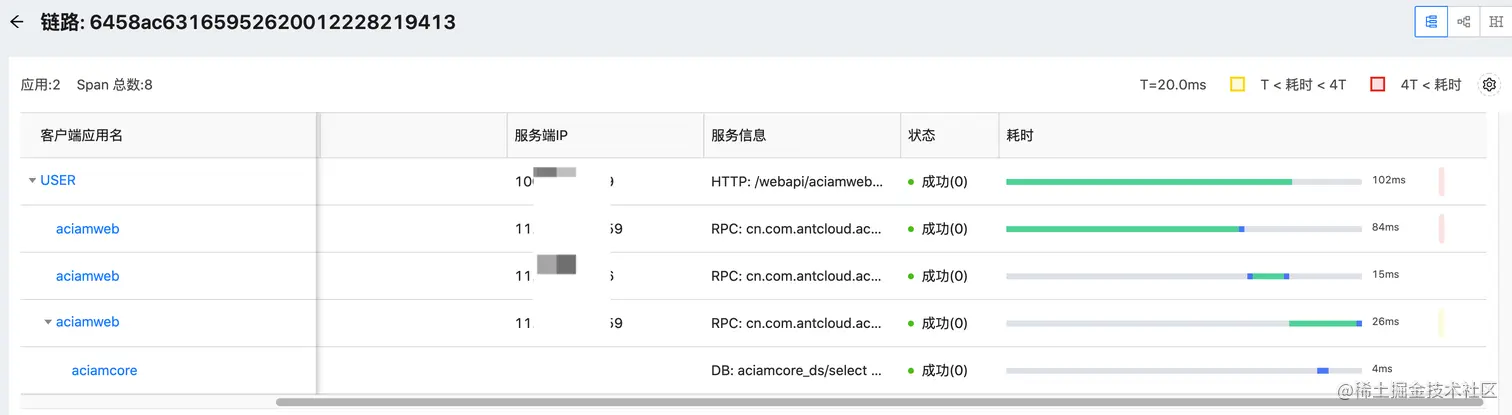
Task: Click the HTTP: /webapi/aciamweb... service info cell
Action: tap(797, 182)
